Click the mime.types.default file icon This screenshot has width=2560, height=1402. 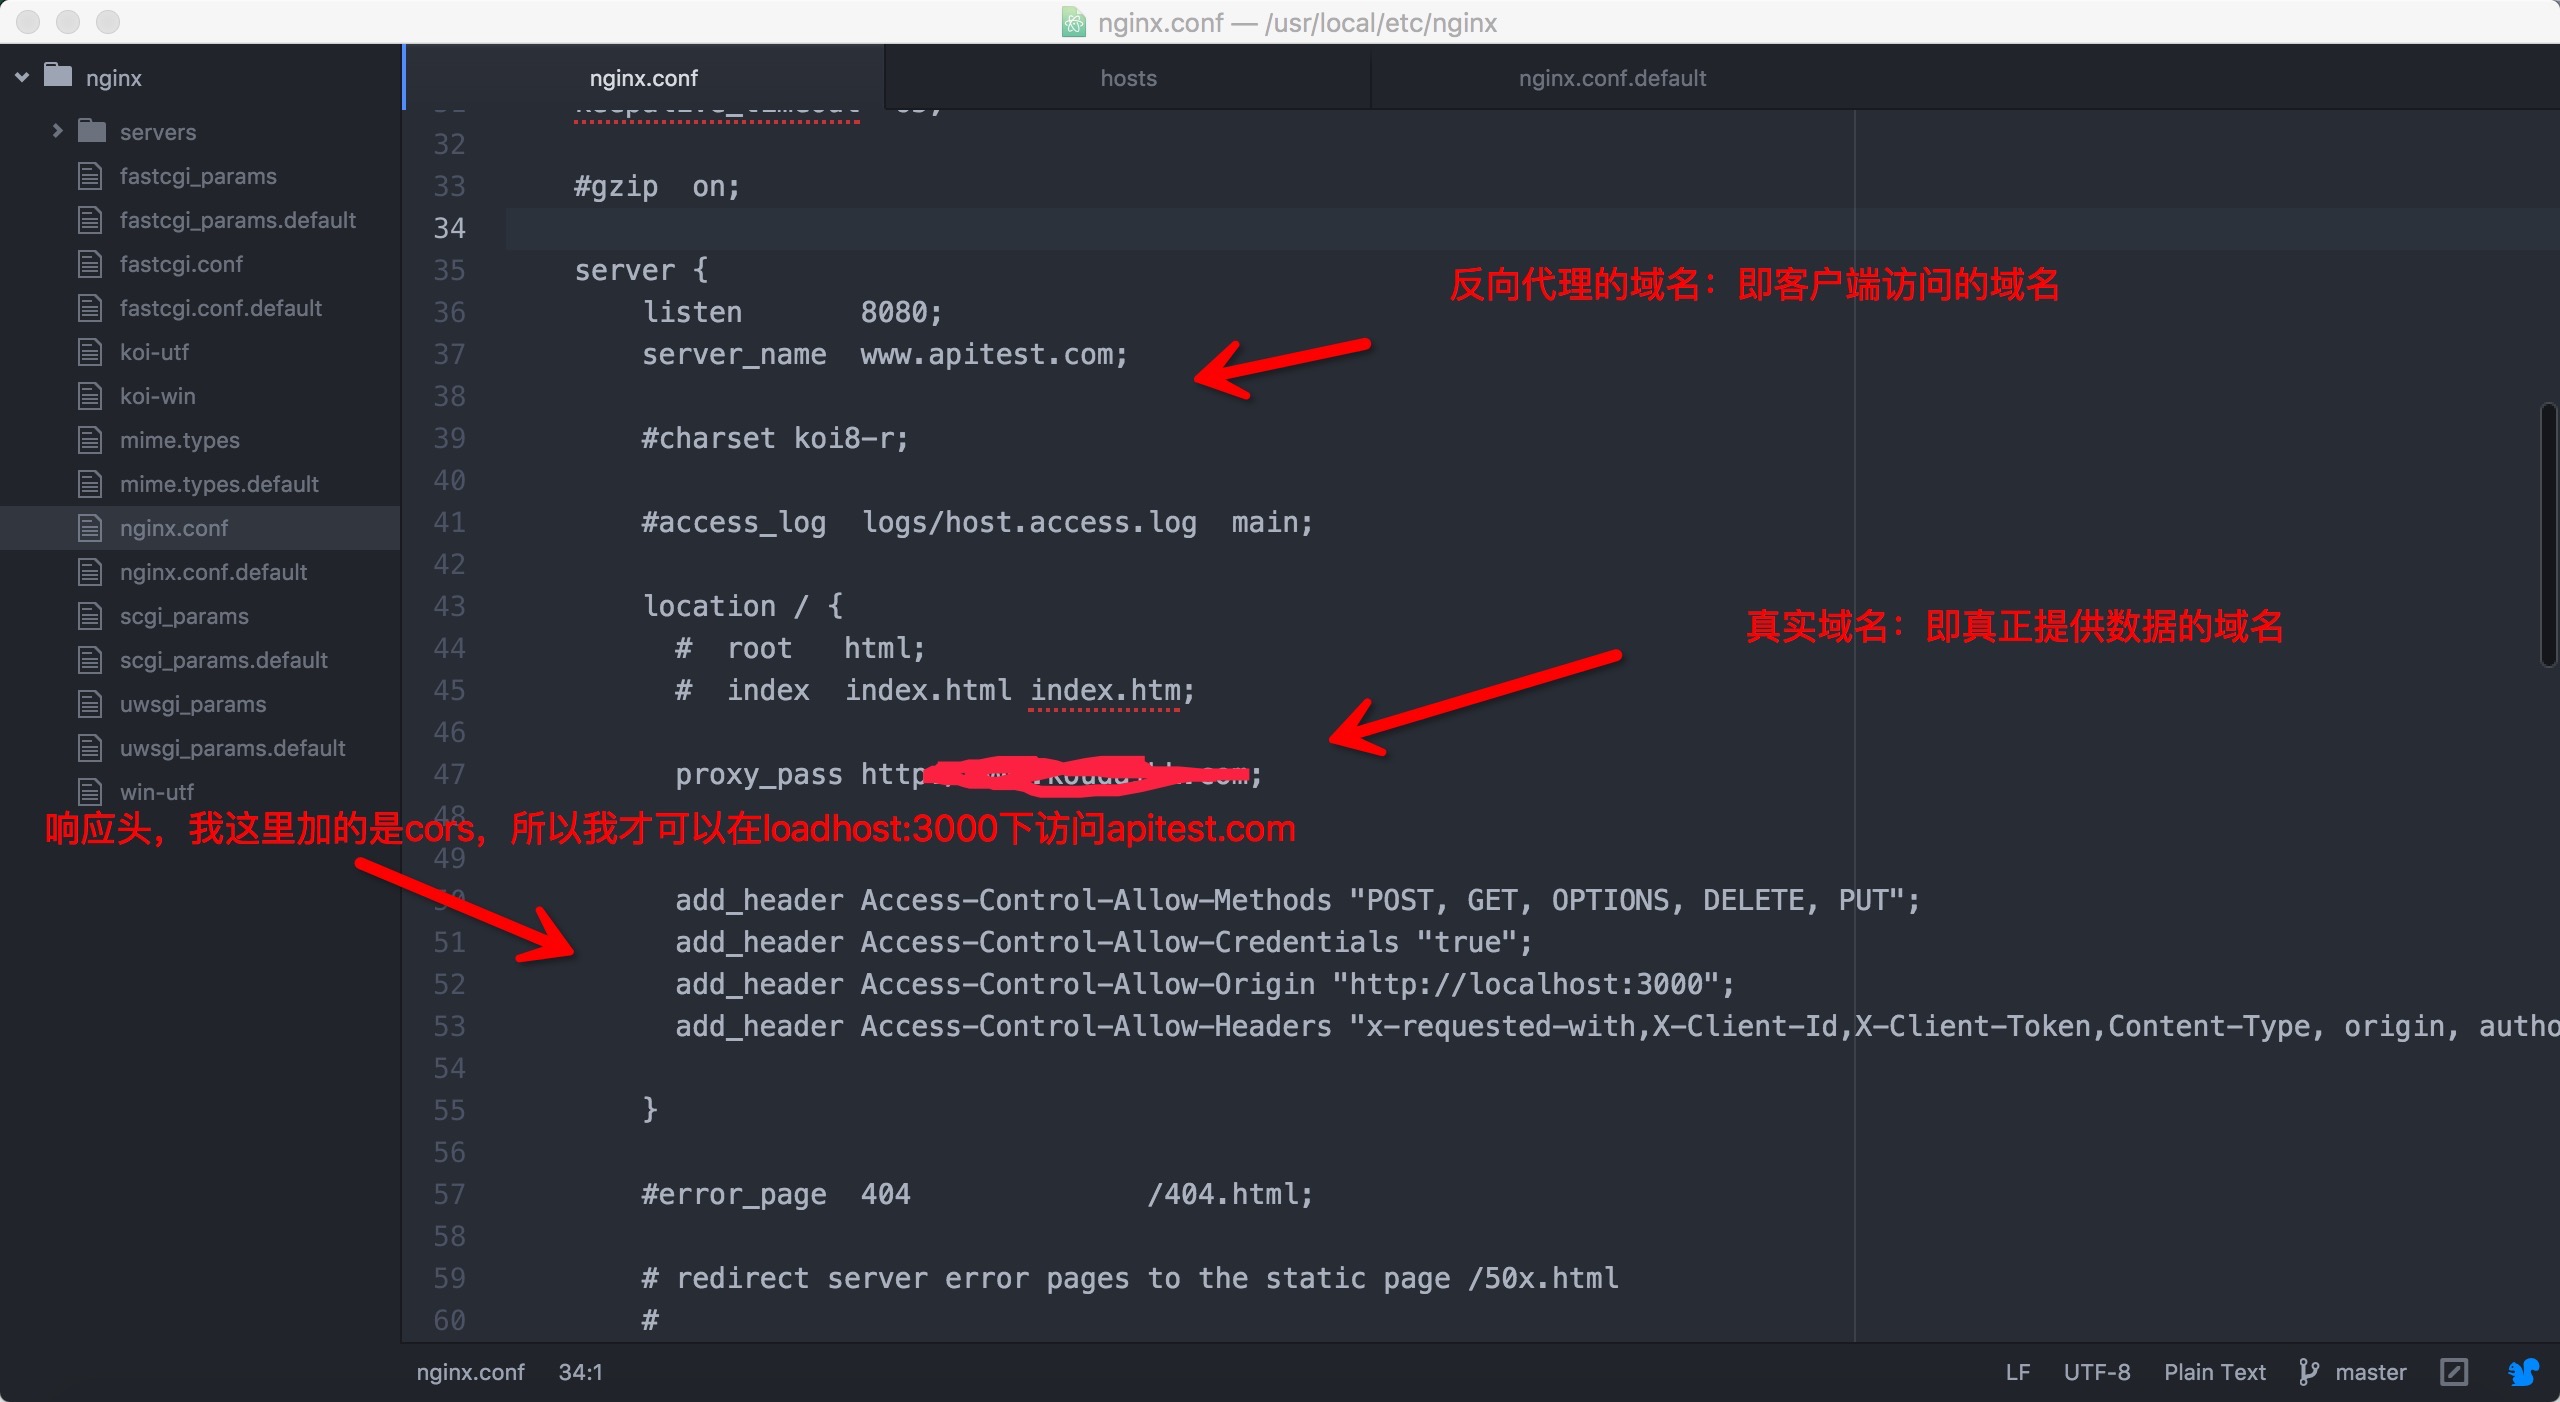click(x=90, y=484)
